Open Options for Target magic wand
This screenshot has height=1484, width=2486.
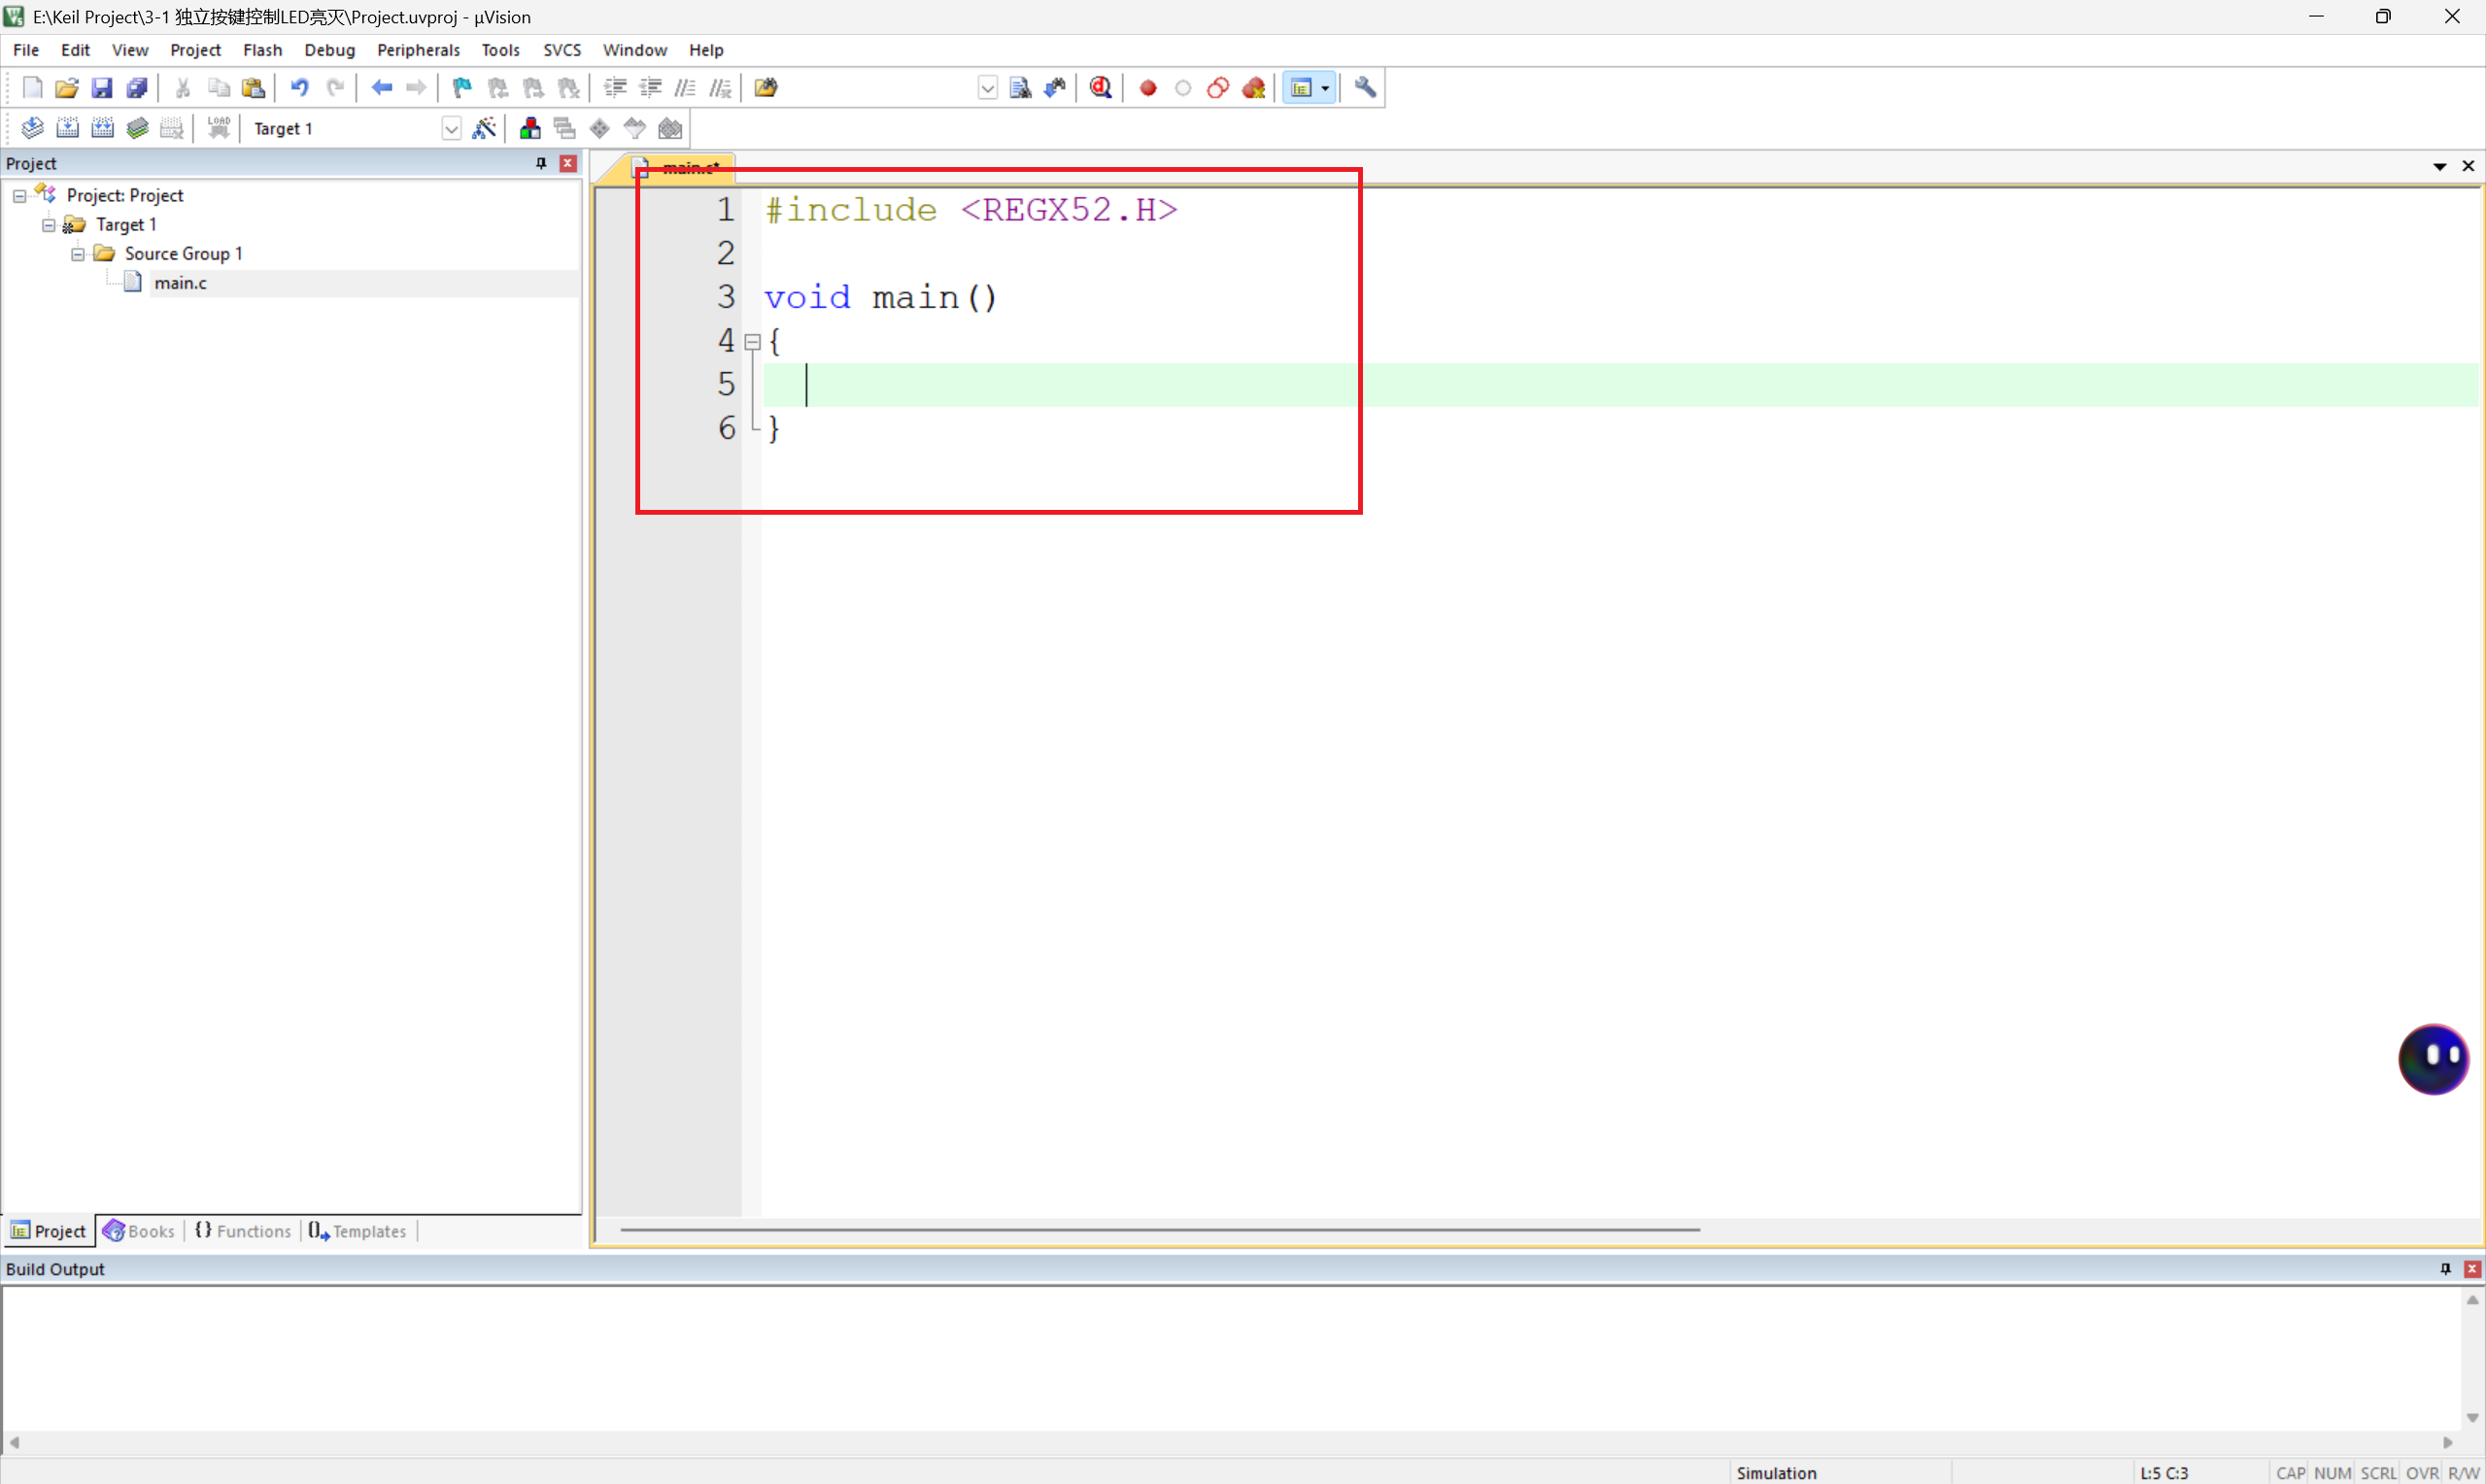[x=484, y=128]
